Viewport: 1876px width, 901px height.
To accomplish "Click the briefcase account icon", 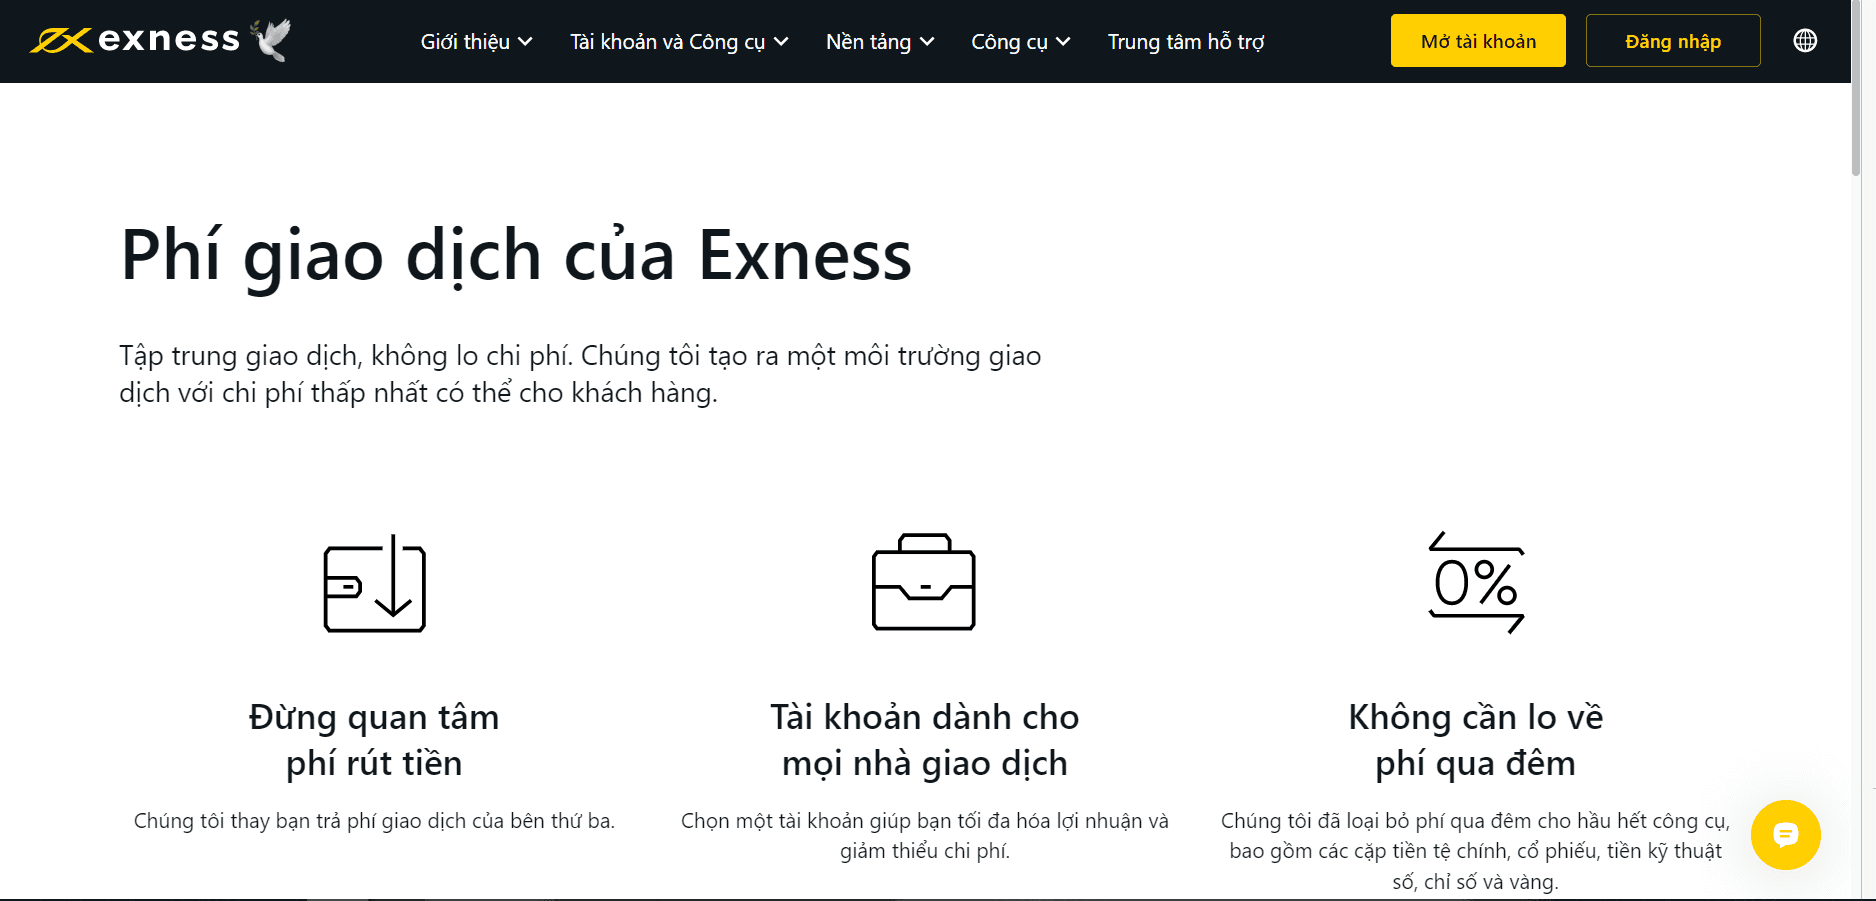I will pos(923,583).
